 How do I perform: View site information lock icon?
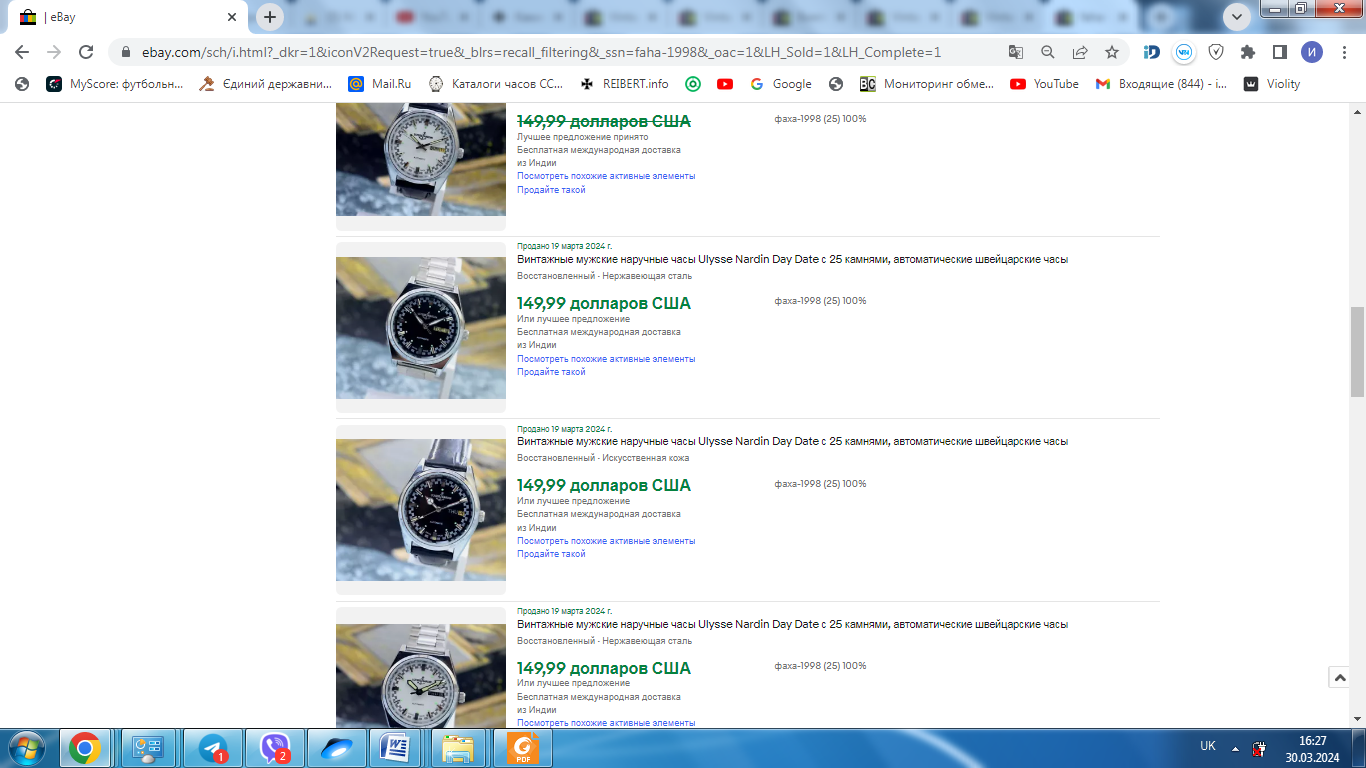tap(126, 52)
